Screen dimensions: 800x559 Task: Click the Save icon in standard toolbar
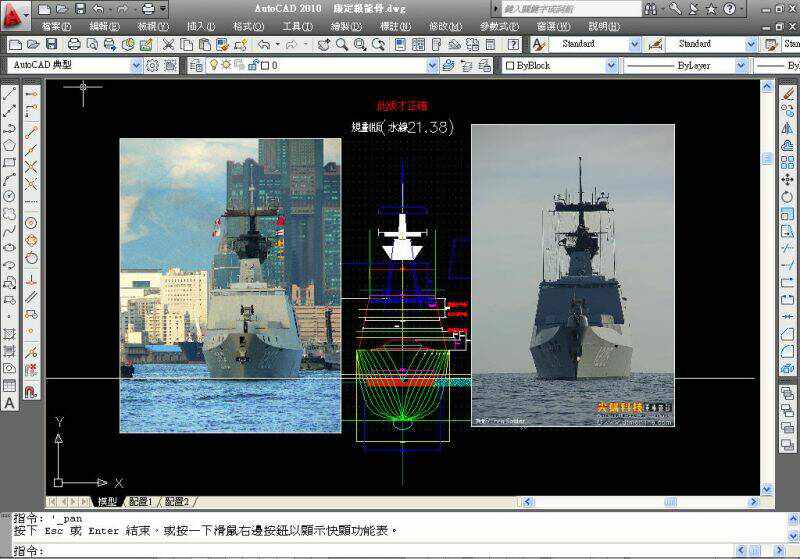[50, 45]
